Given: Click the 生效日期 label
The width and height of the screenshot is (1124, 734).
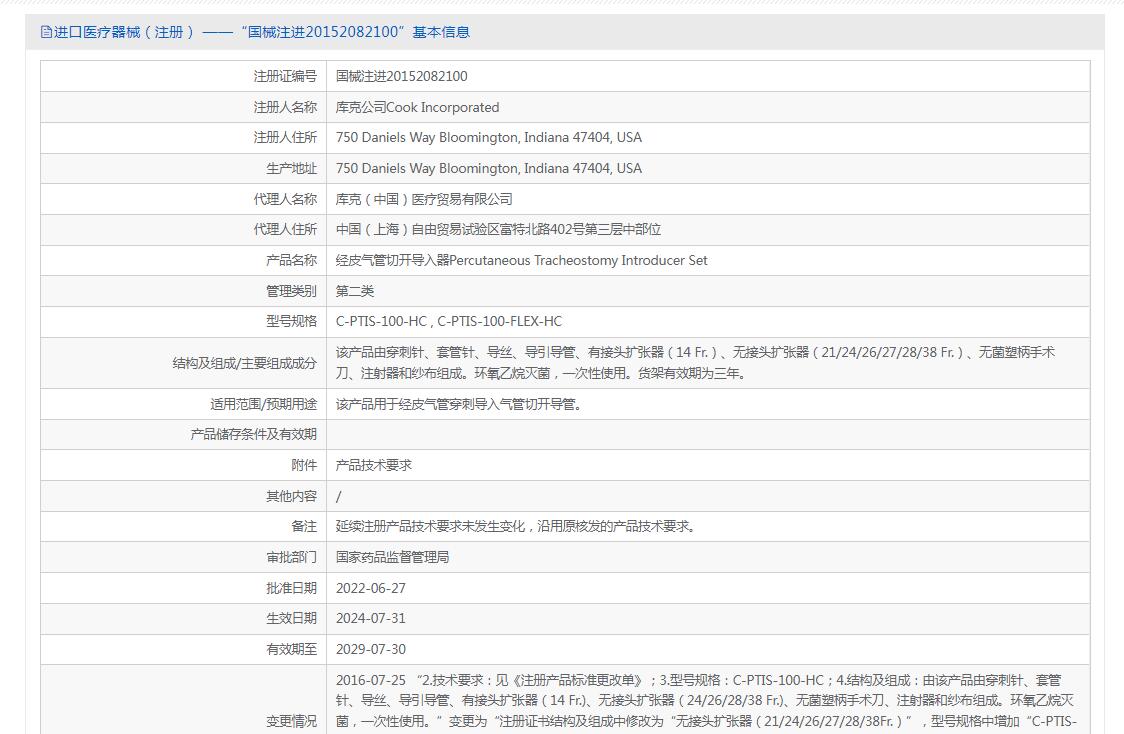Looking at the screenshot, I should point(291,617).
